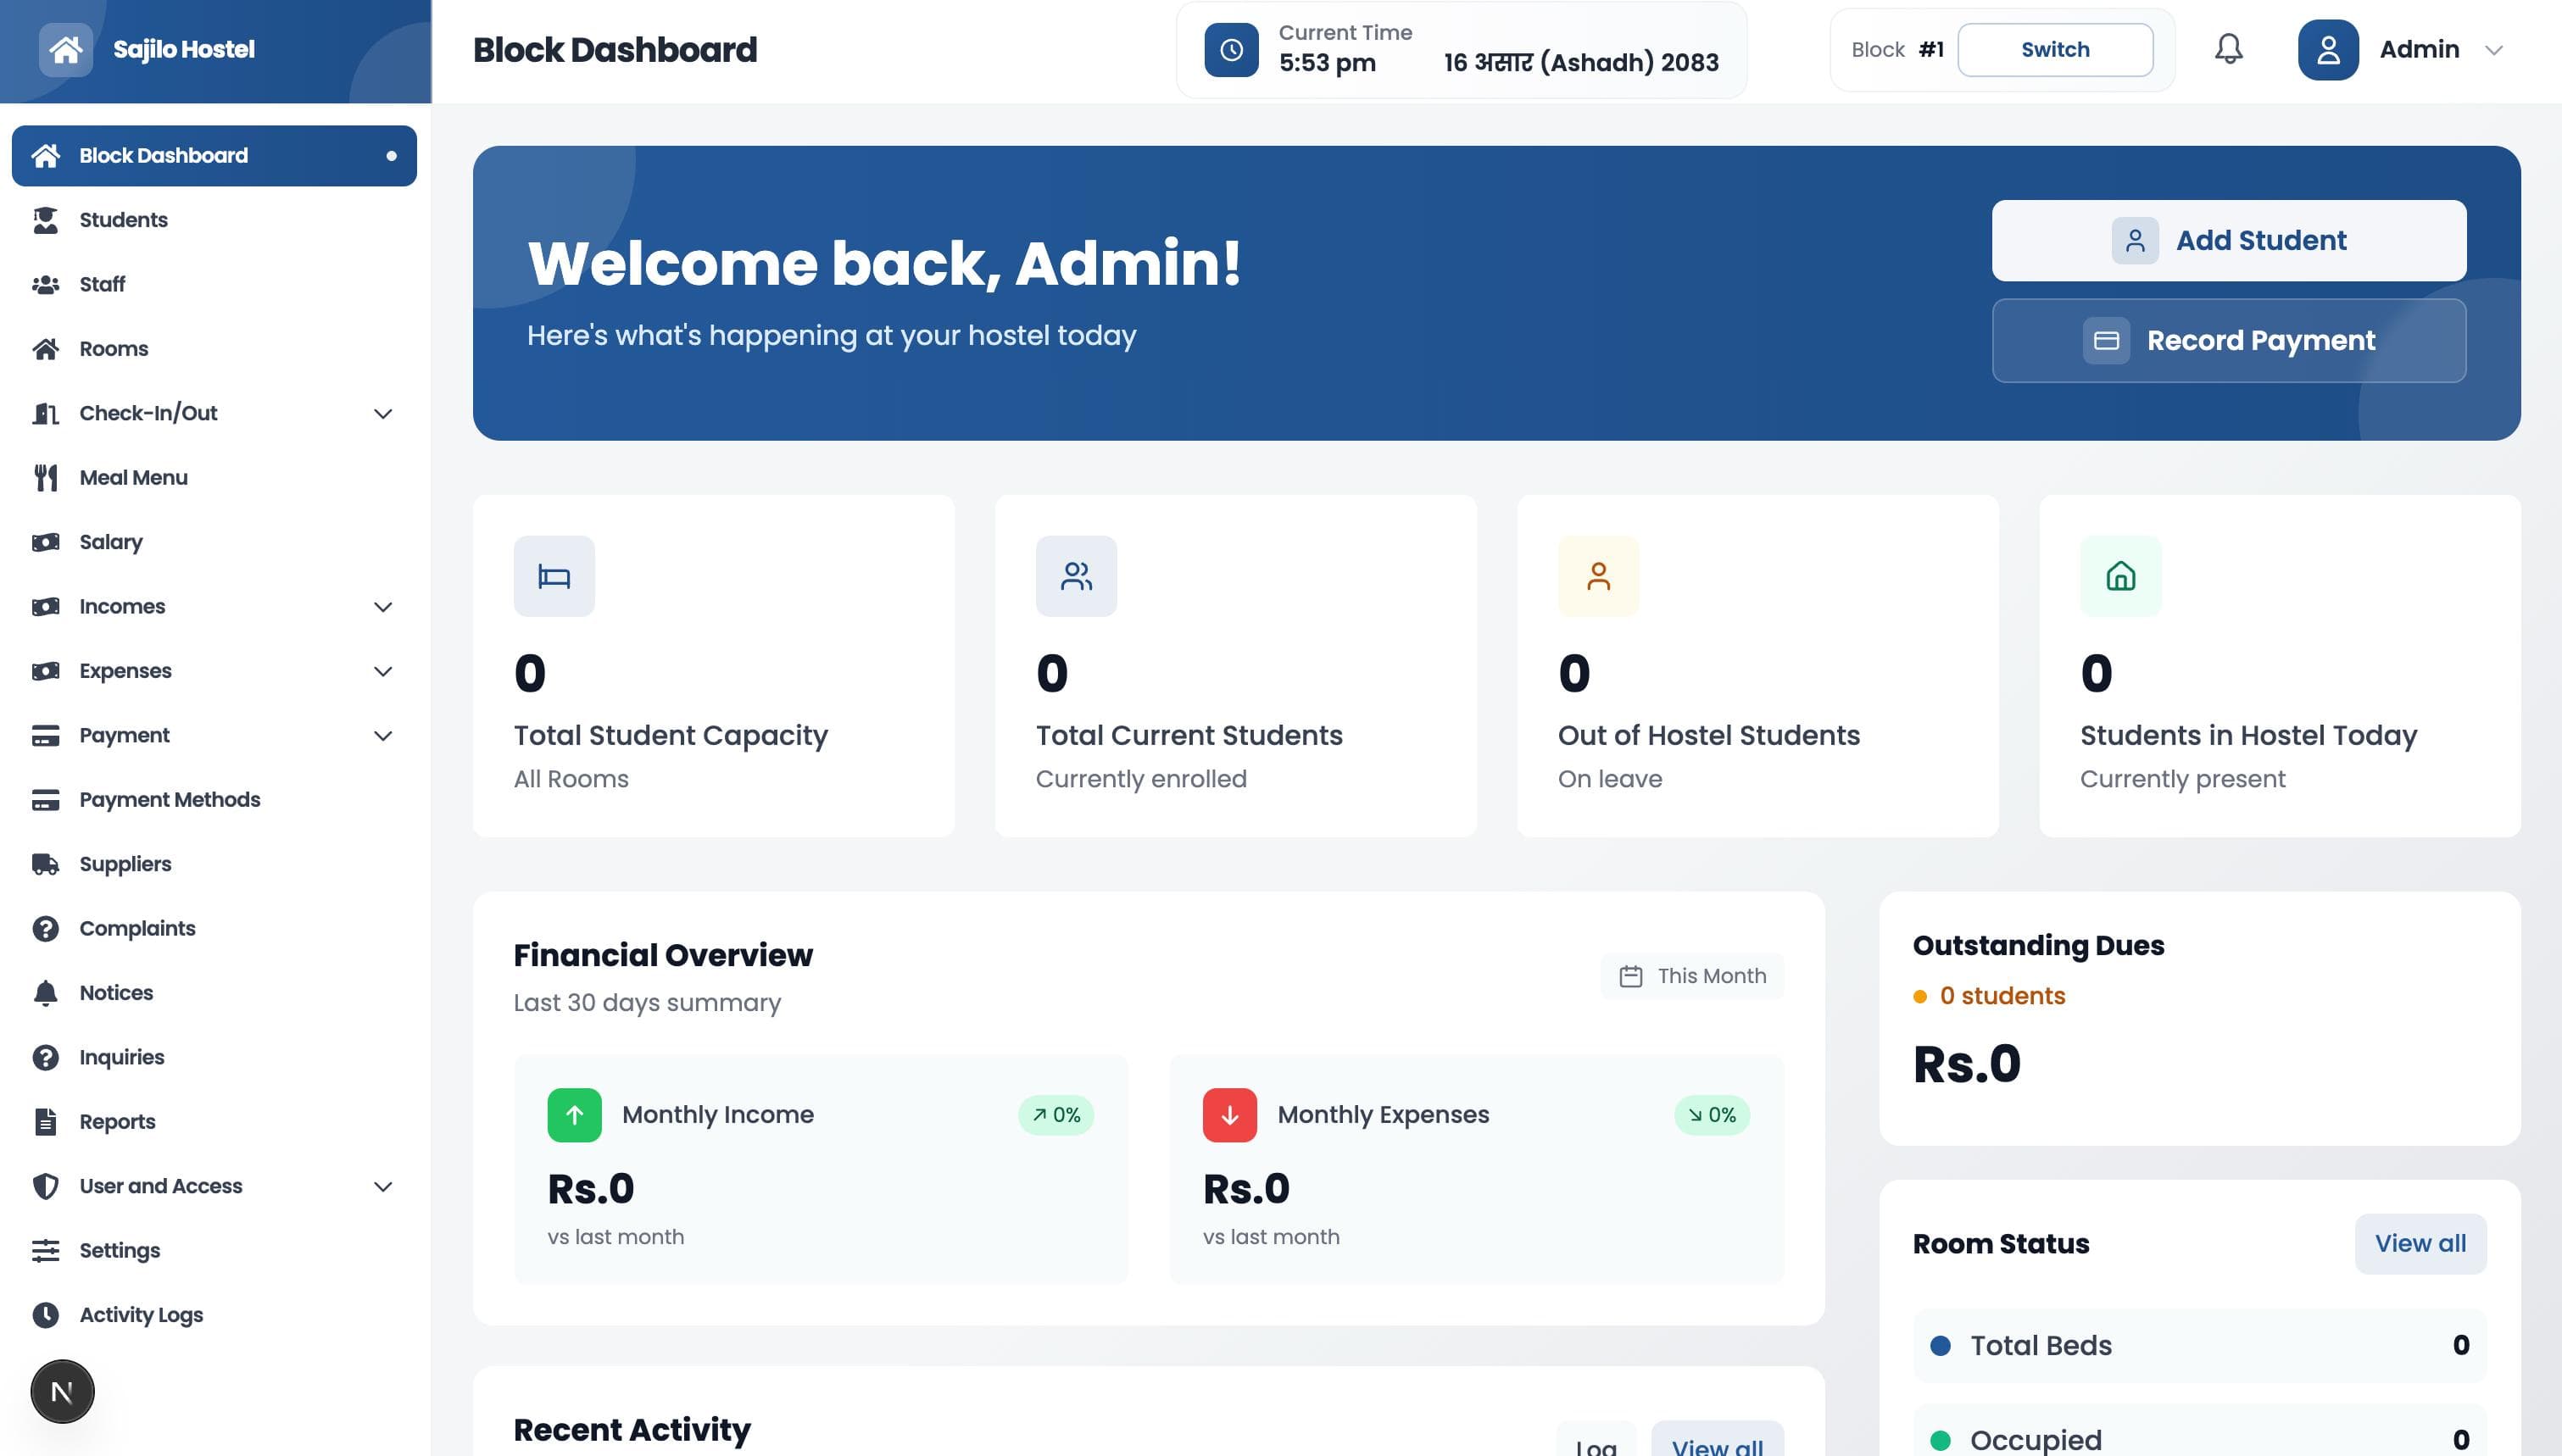Open Payment Methods from sidebar

214,800
